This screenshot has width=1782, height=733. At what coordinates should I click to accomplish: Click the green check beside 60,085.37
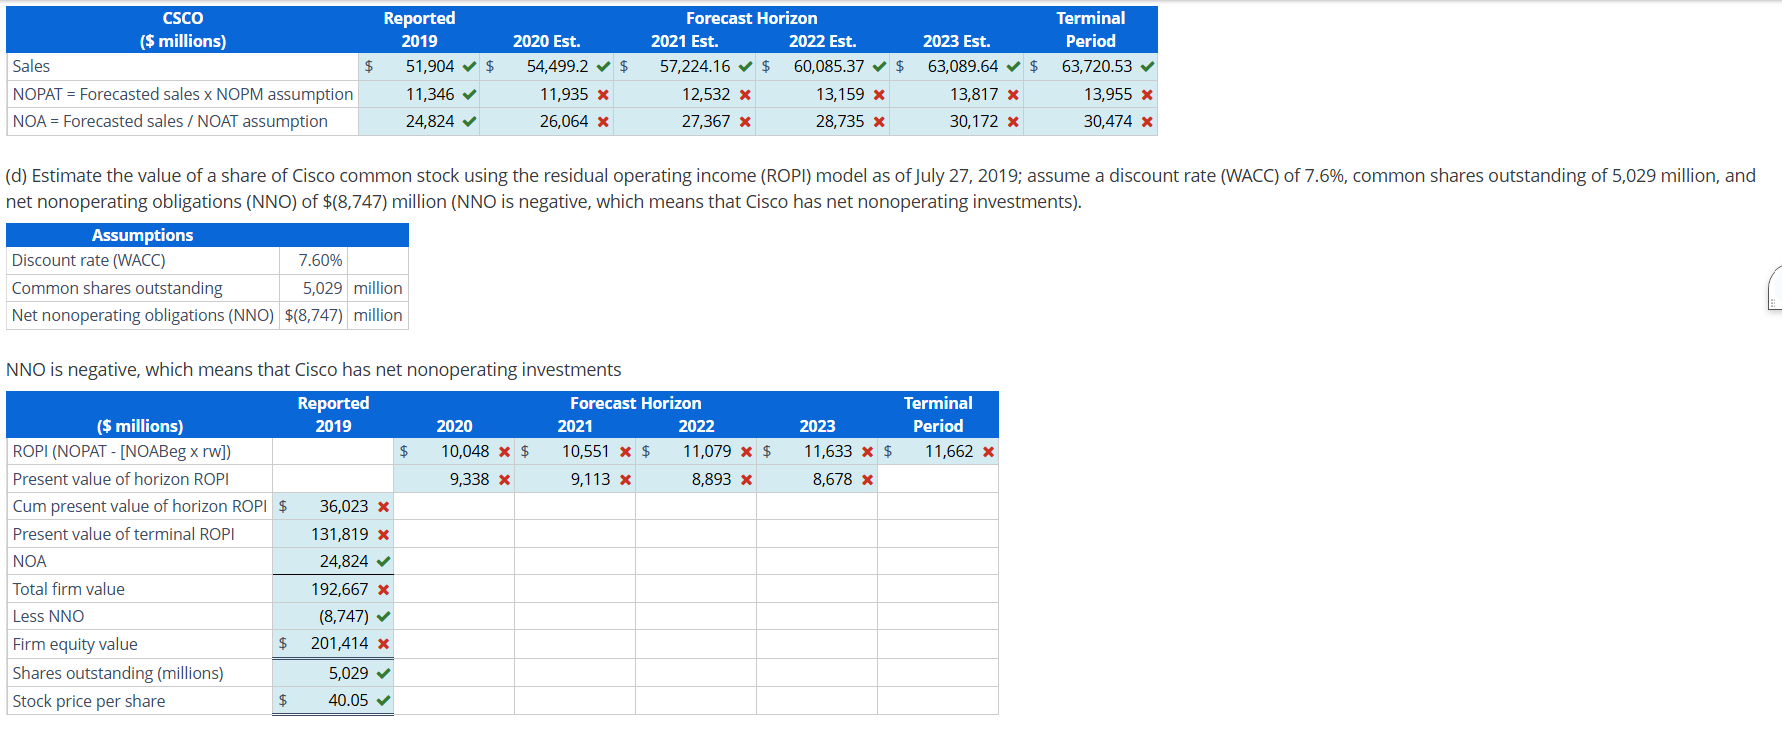pos(880,67)
